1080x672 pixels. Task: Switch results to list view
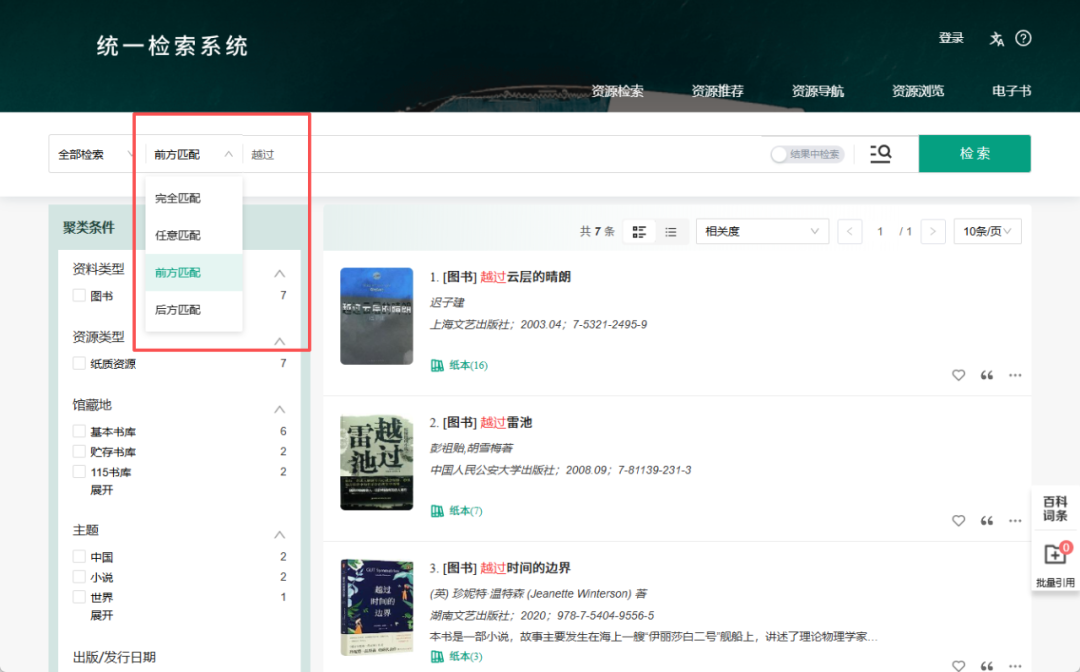click(x=671, y=231)
